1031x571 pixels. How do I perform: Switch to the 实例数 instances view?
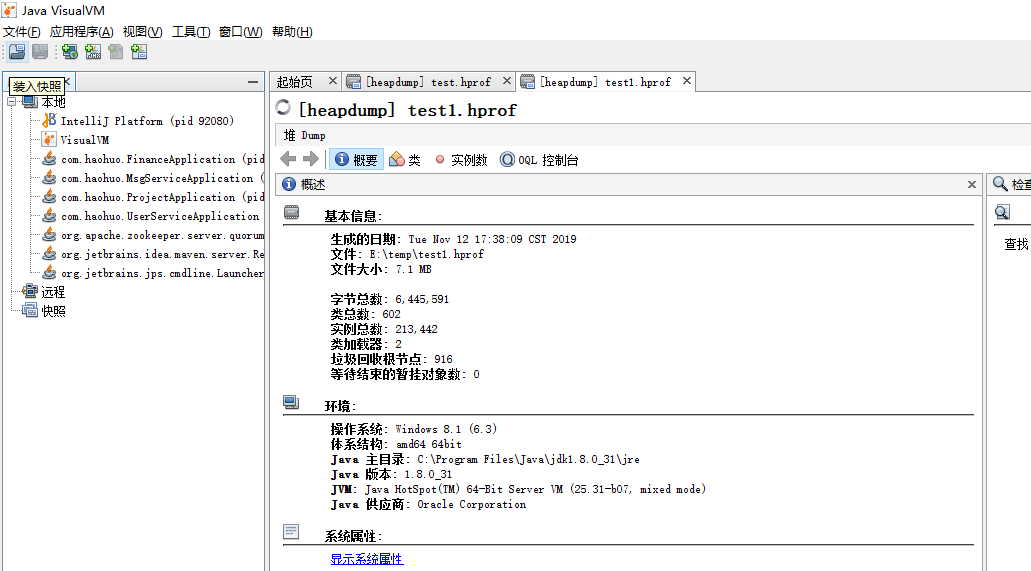(x=461, y=160)
